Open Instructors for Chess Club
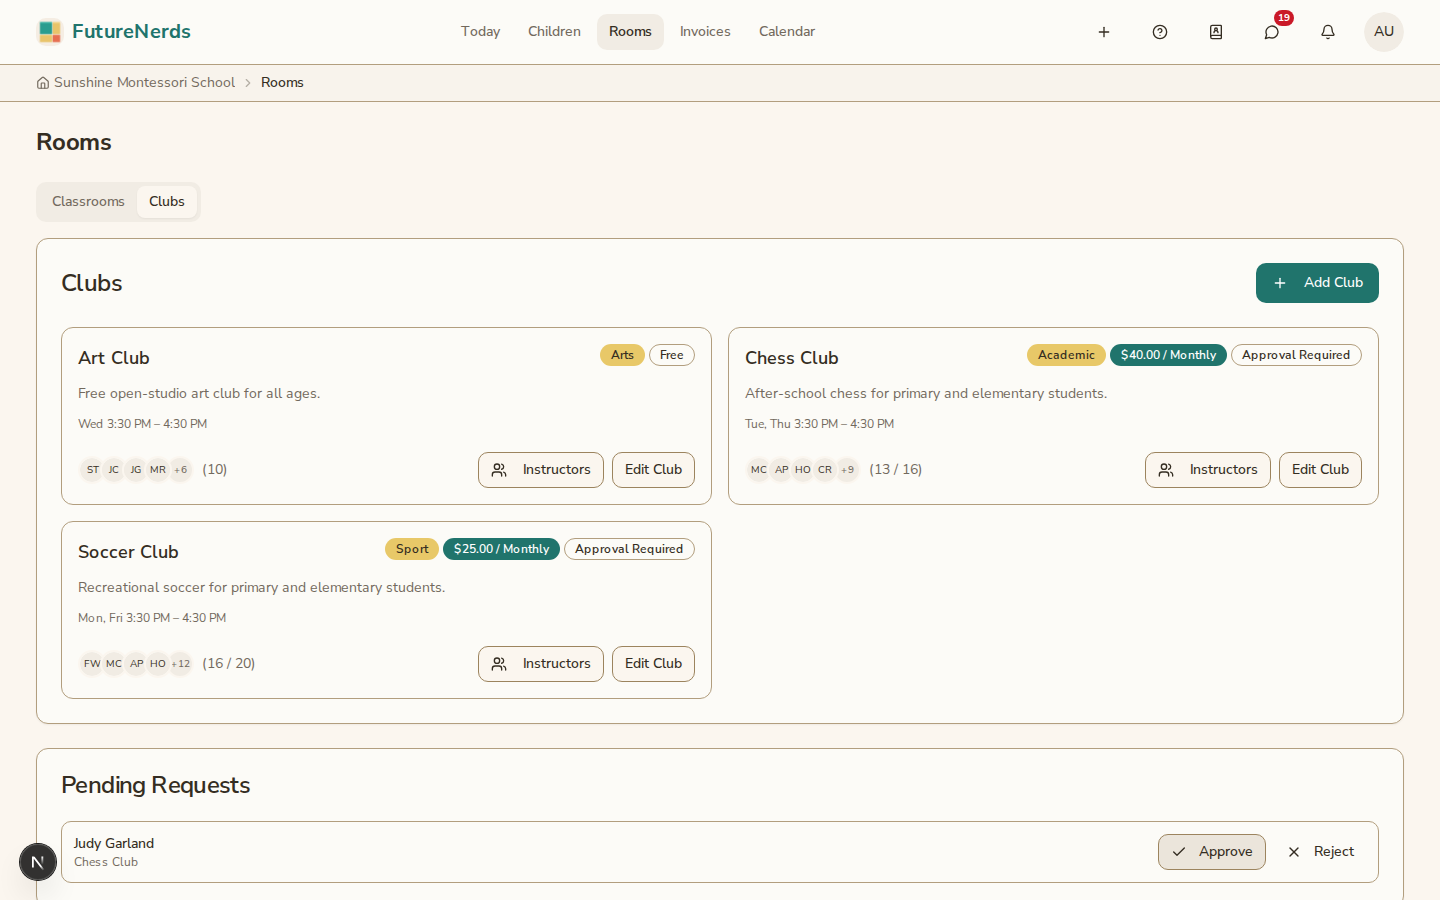This screenshot has width=1440, height=900. (x=1208, y=470)
